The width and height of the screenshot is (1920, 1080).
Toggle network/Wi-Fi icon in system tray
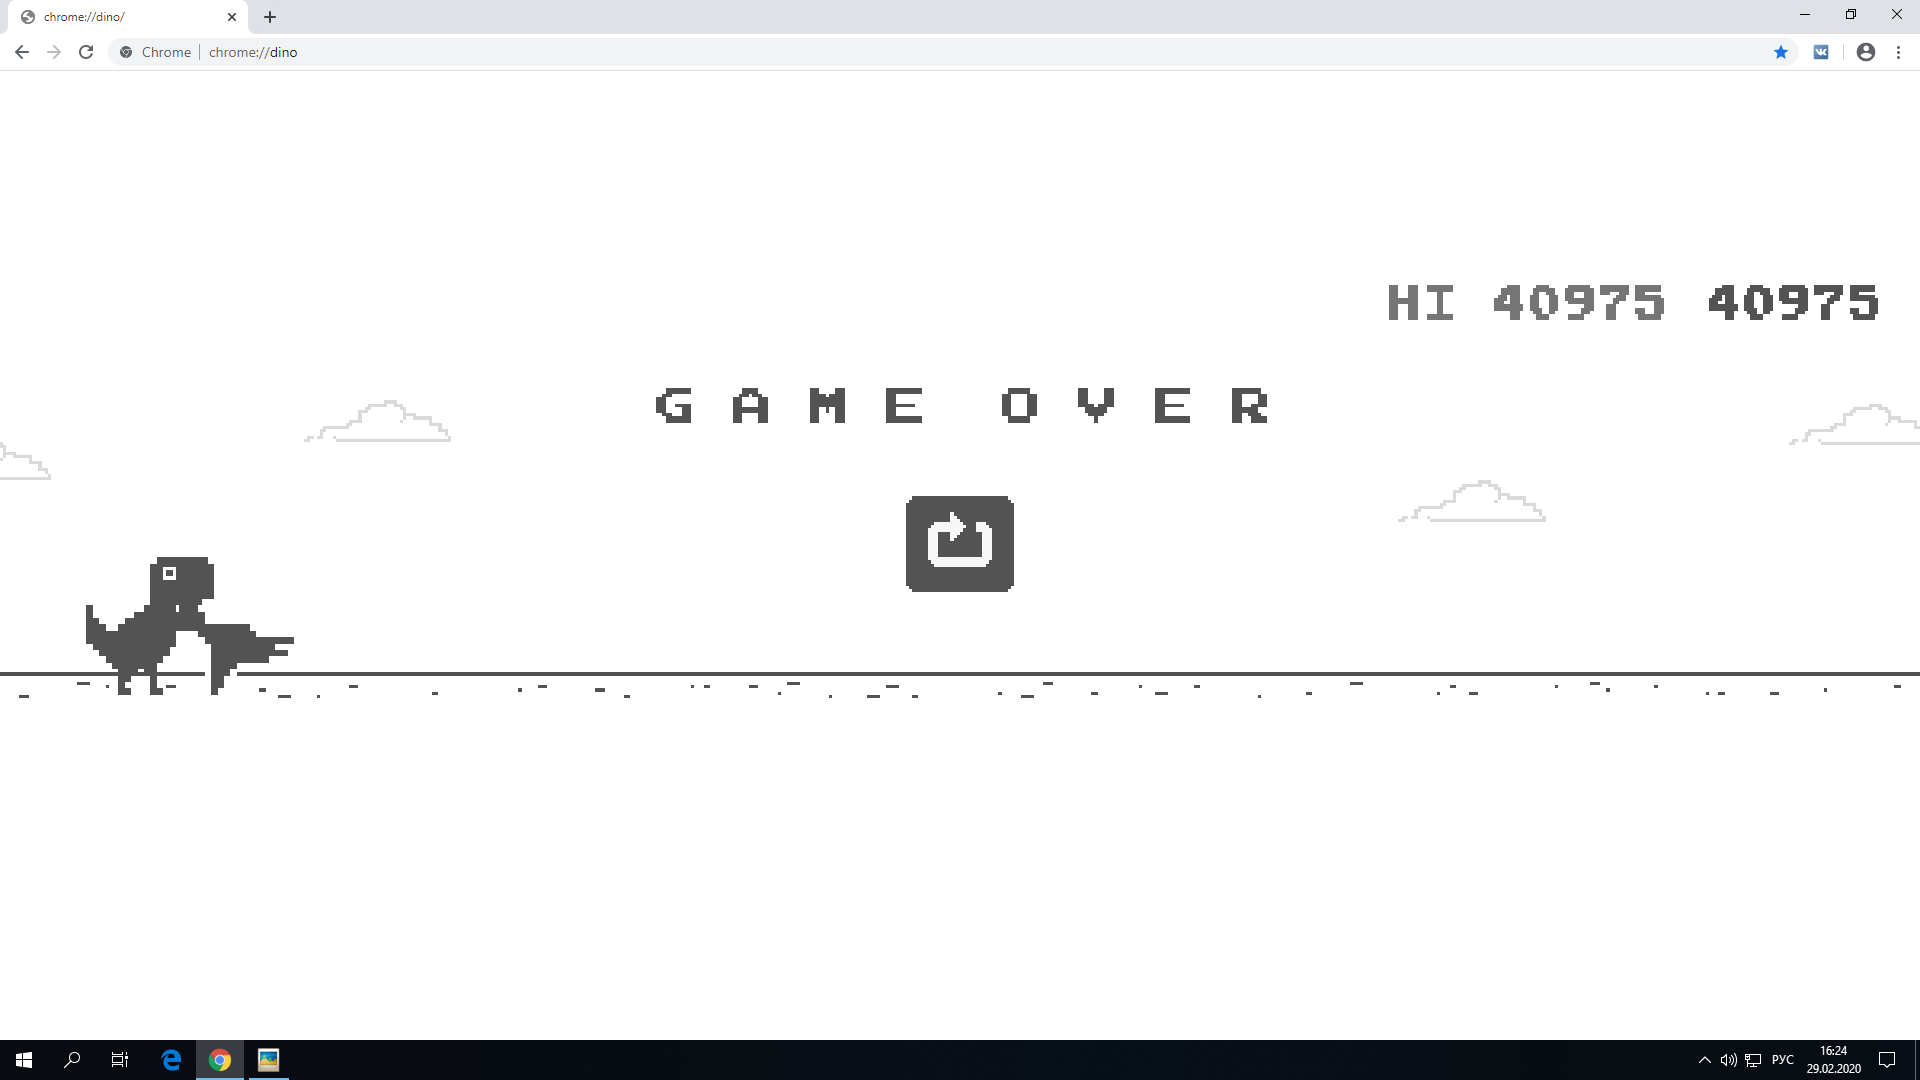point(1754,1060)
